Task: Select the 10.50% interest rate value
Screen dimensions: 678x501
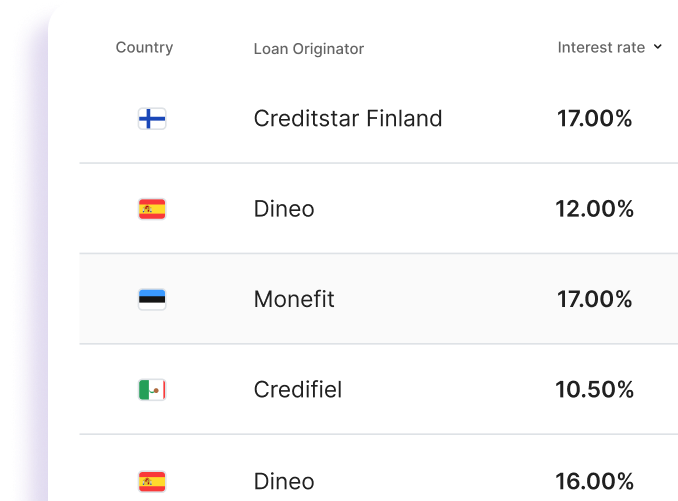Action: [595, 390]
